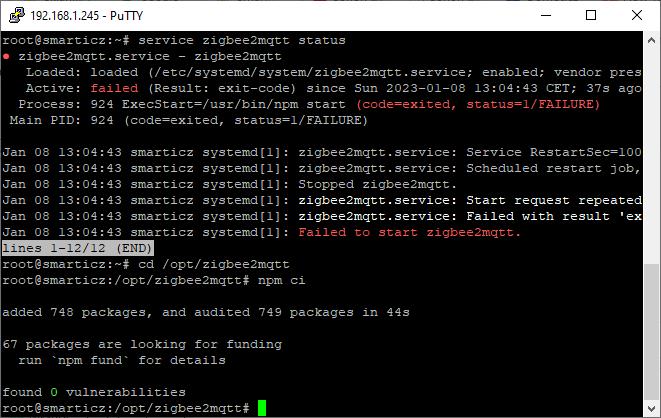Viewport: 661px width, 418px height.
Task: Click the 'cd /opt/zigbee2mqtt' command line
Action: pos(214,264)
